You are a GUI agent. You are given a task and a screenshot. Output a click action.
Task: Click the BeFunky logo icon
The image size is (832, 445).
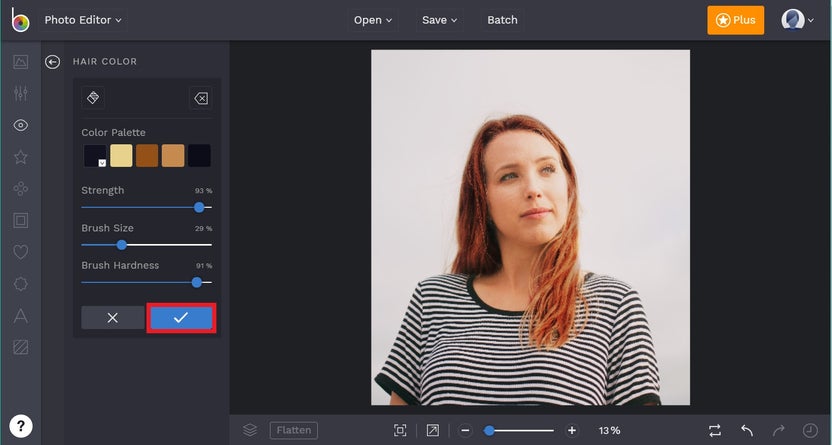pos(20,20)
